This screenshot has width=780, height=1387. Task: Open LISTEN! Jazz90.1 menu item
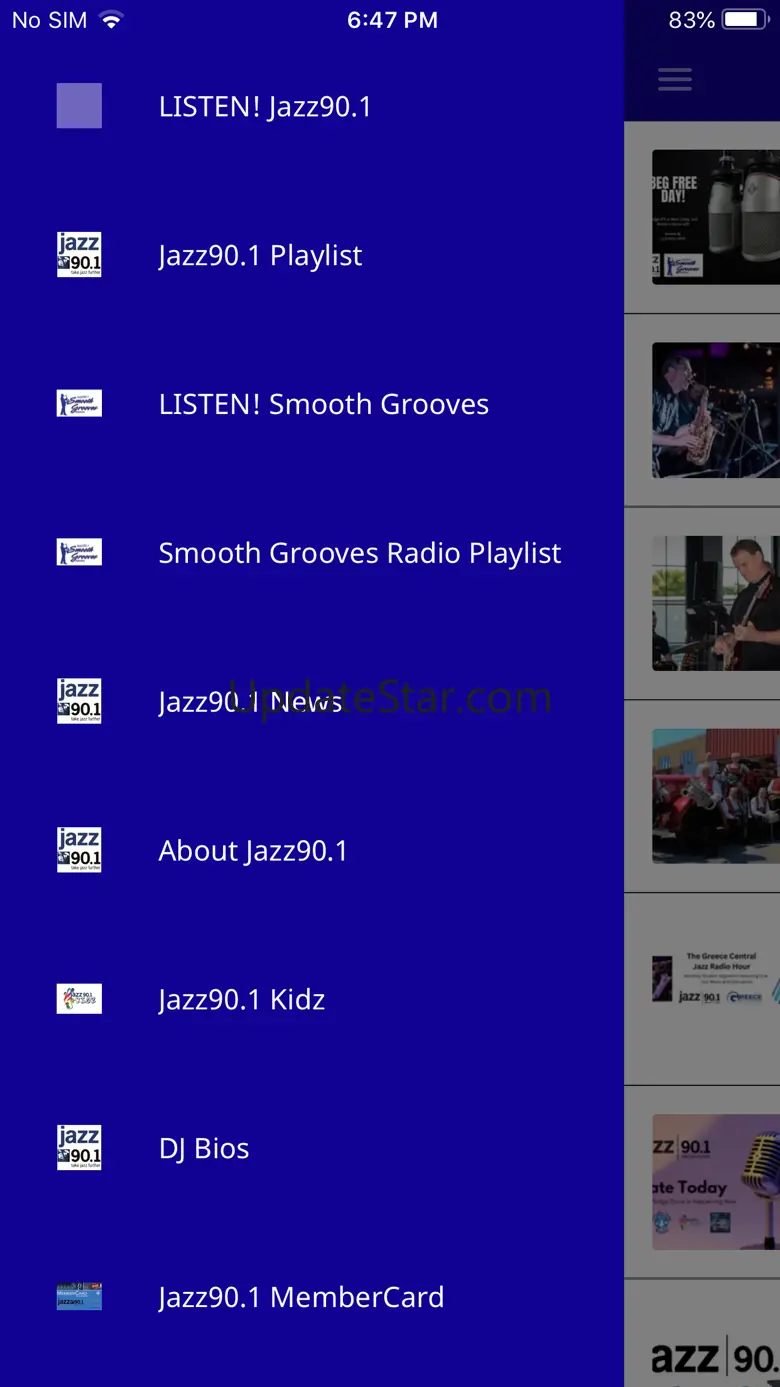(x=265, y=106)
